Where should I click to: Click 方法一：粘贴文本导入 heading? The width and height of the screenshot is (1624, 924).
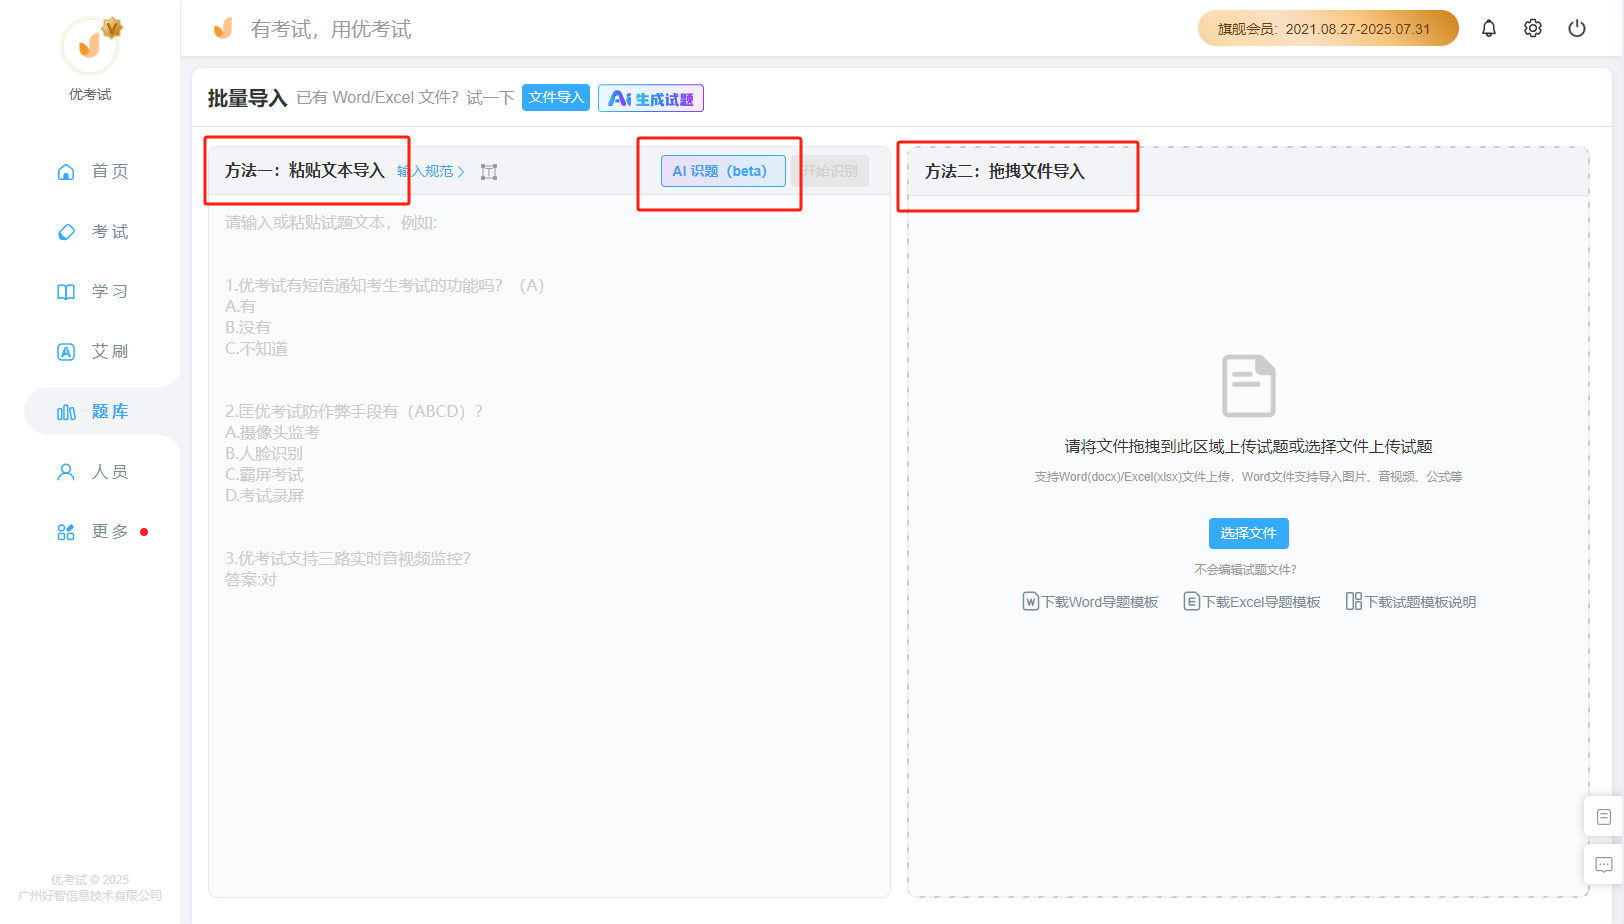(305, 170)
